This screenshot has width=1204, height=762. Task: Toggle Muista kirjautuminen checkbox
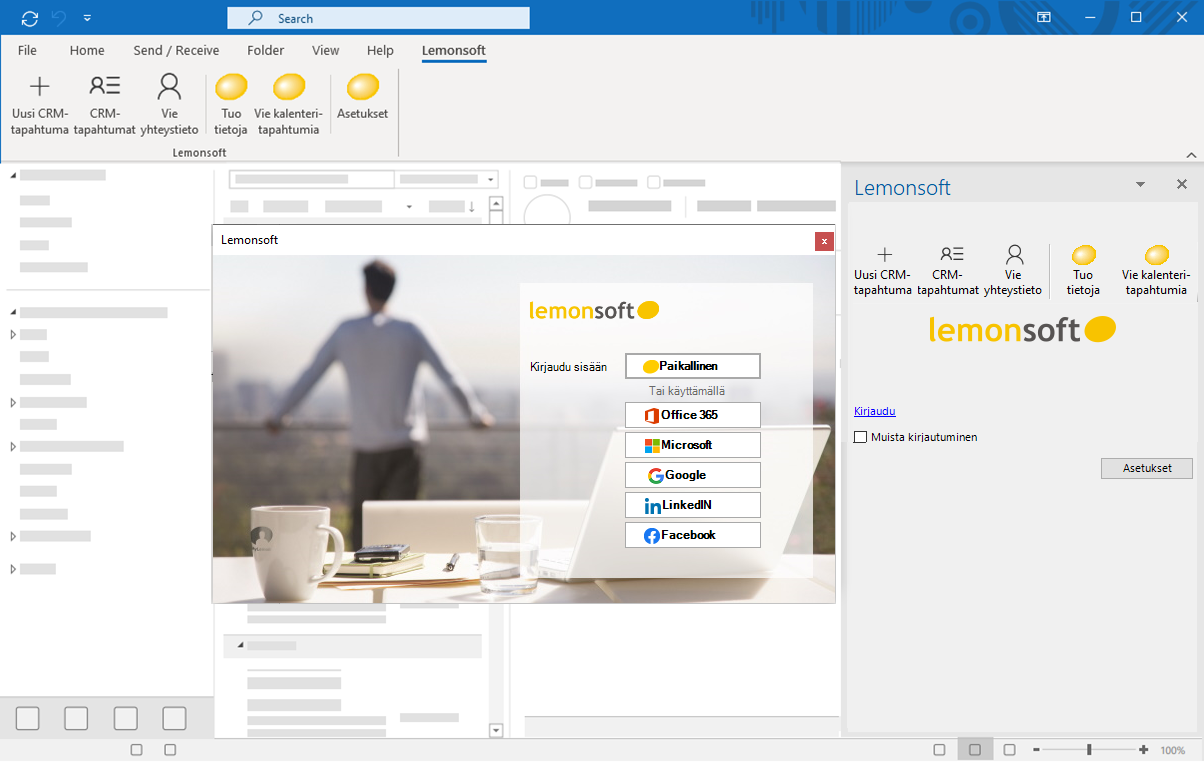pos(861,437)
